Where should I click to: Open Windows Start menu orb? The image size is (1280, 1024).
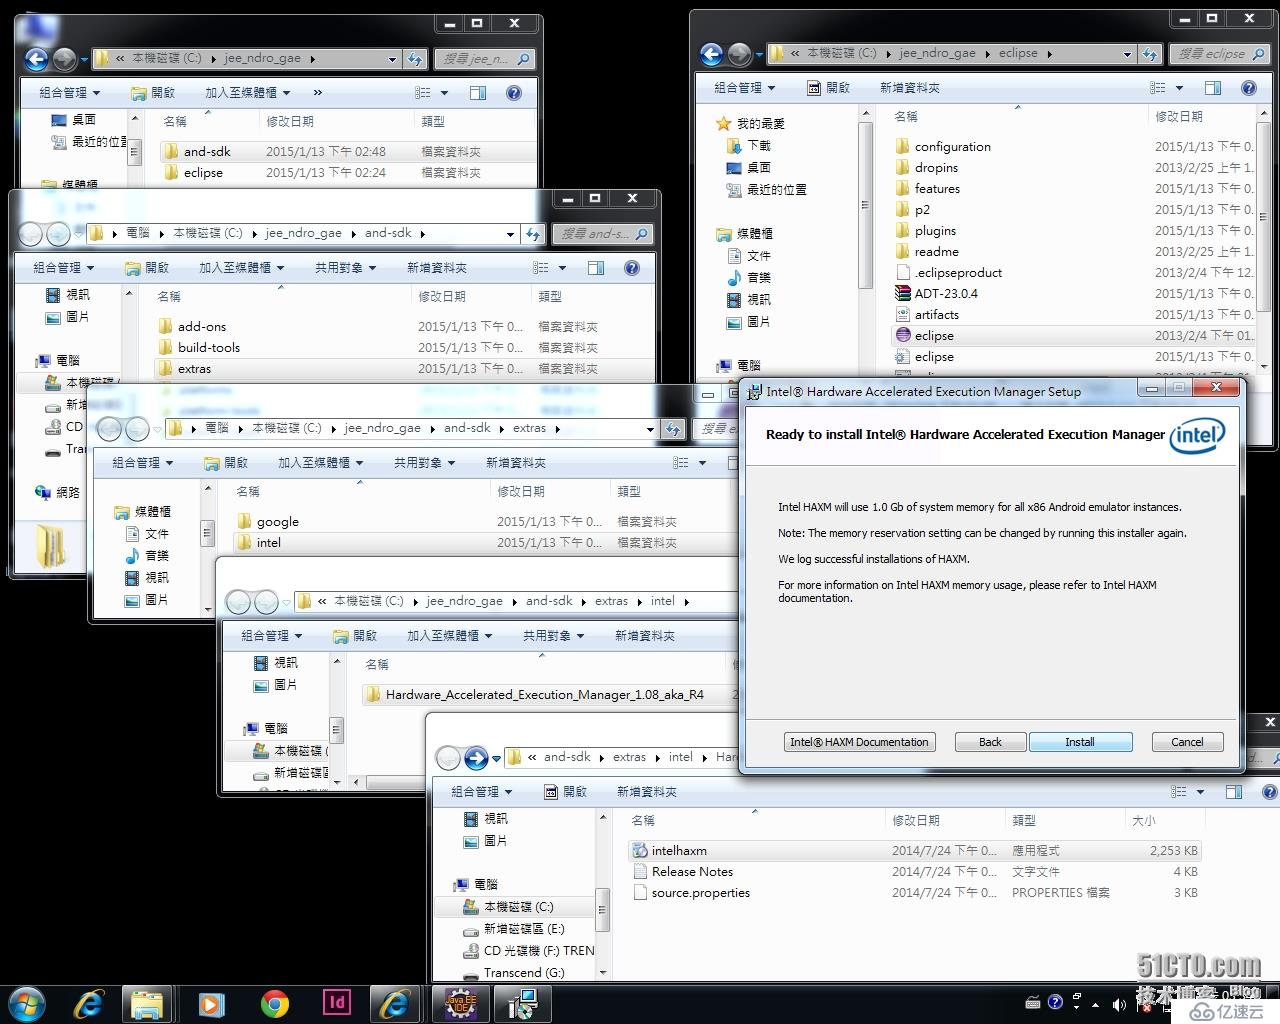[27, 1003]
